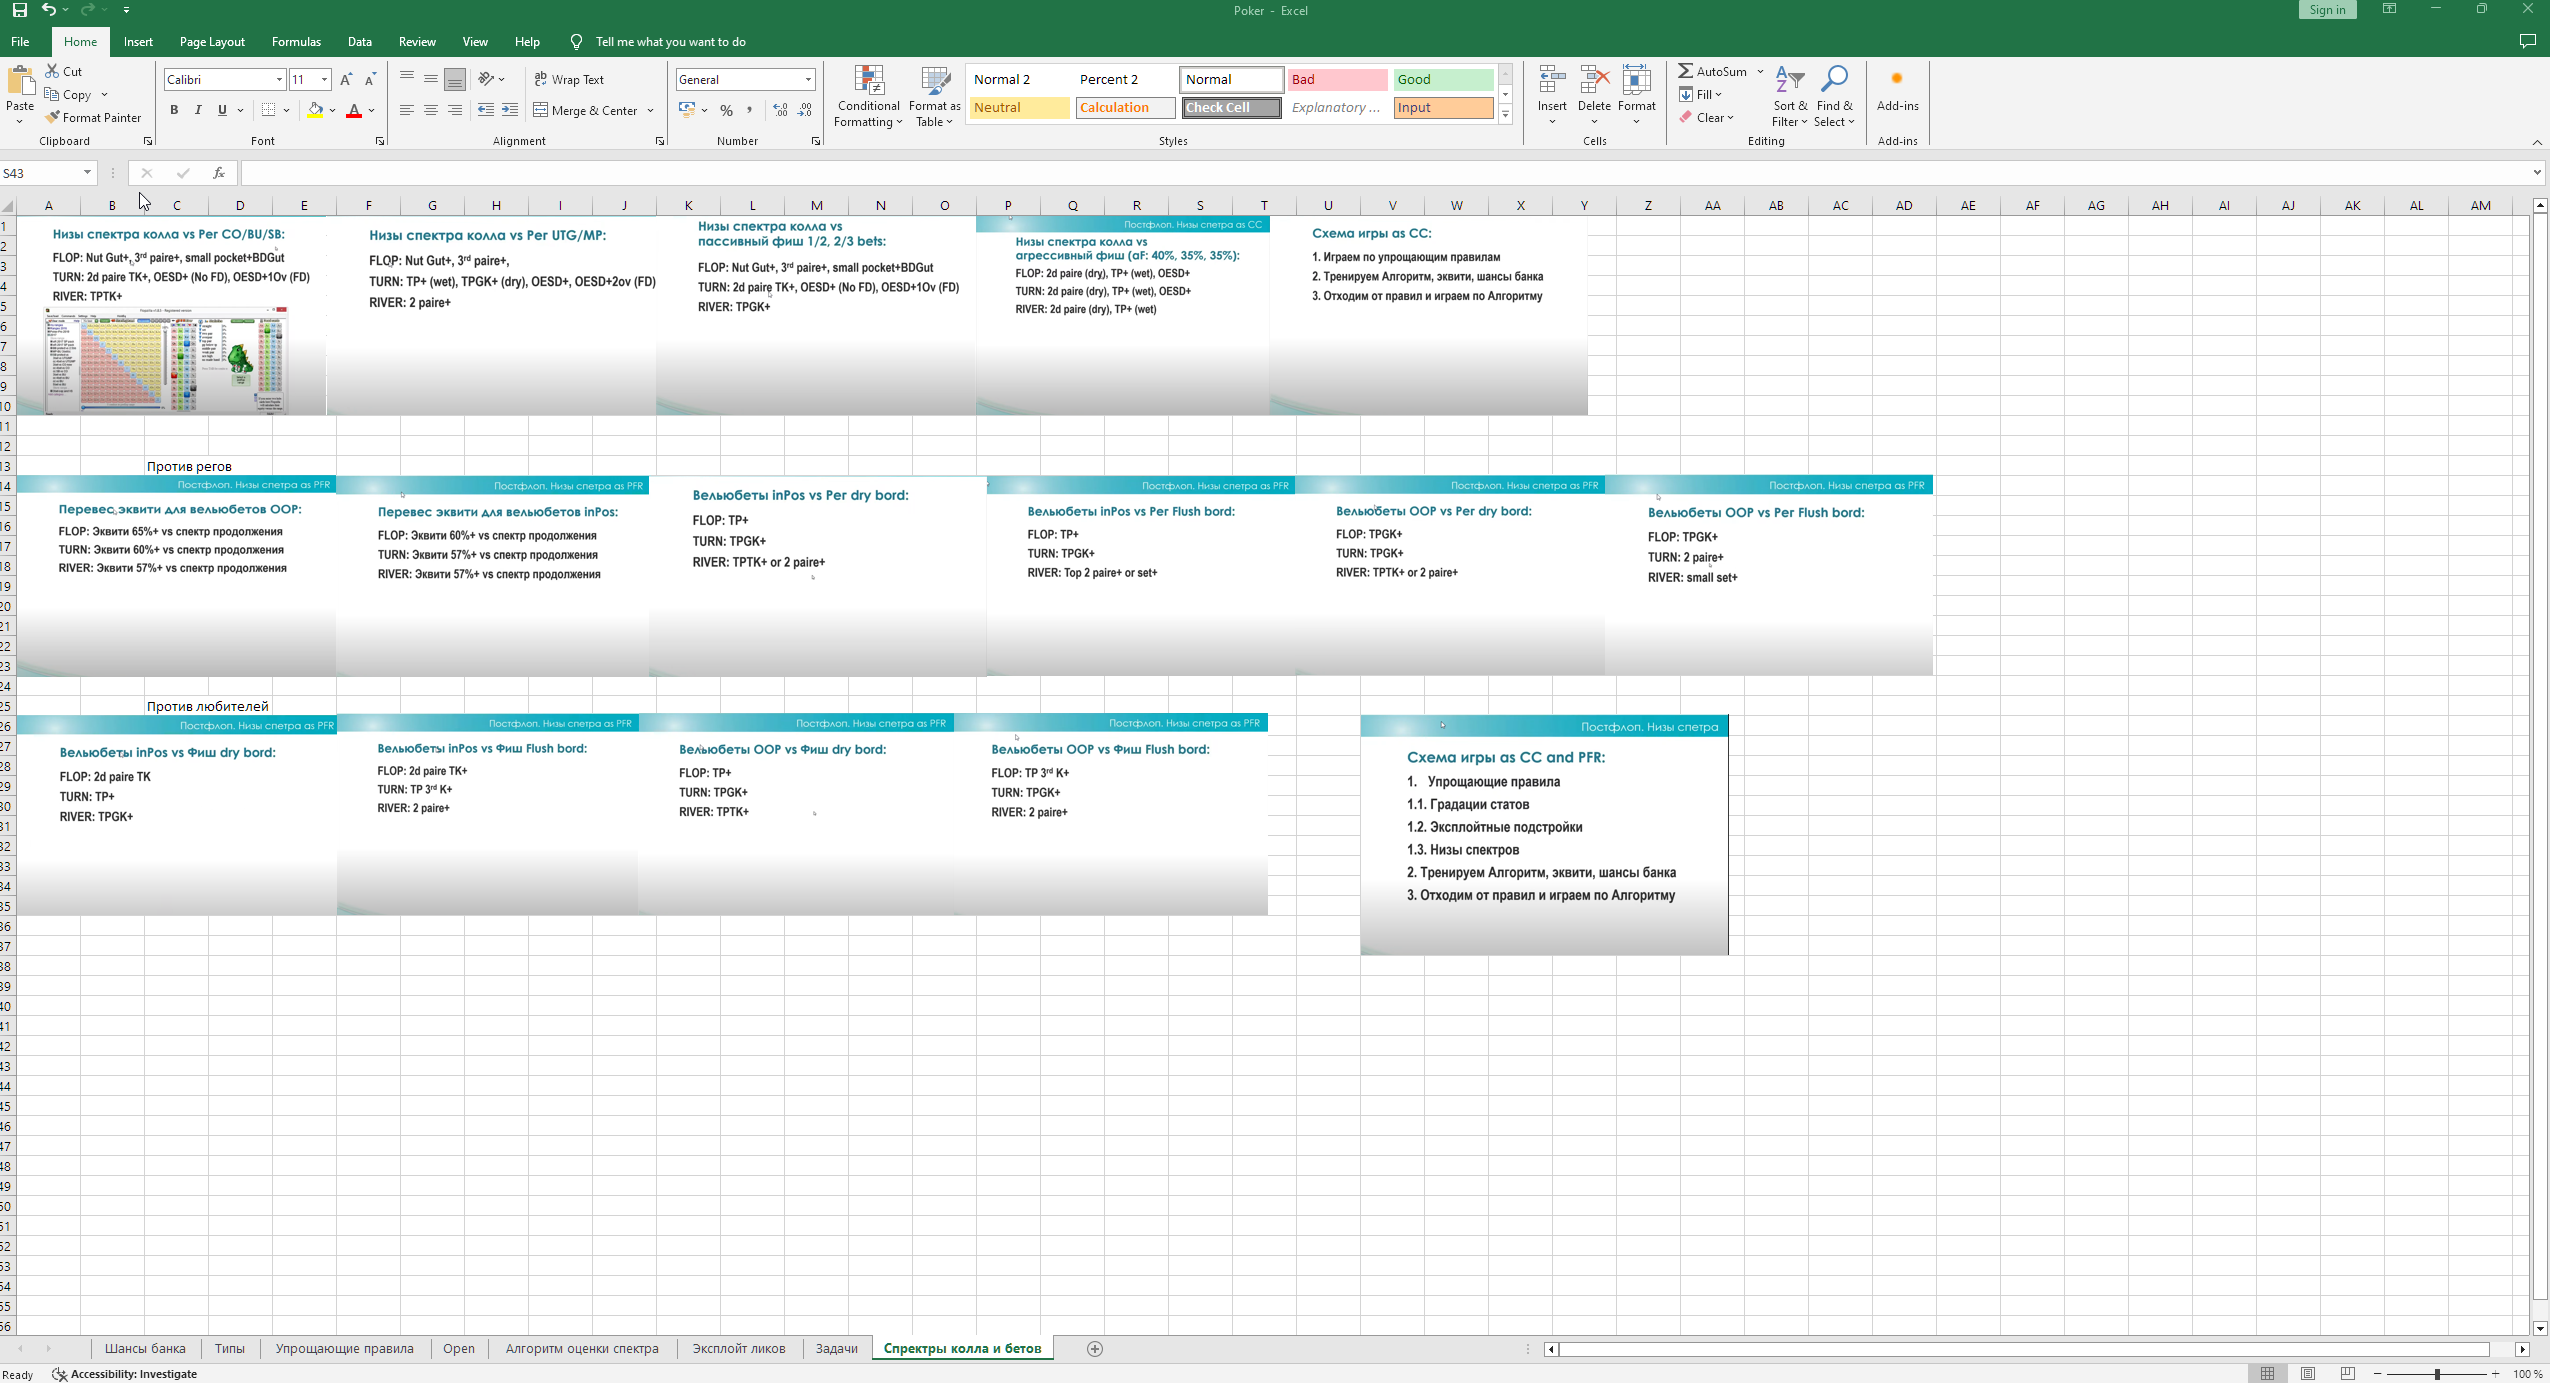Screen dimensions: 2550x1383
Task: Add a new sheet with plus button
Action: tap(1094, 1349)
